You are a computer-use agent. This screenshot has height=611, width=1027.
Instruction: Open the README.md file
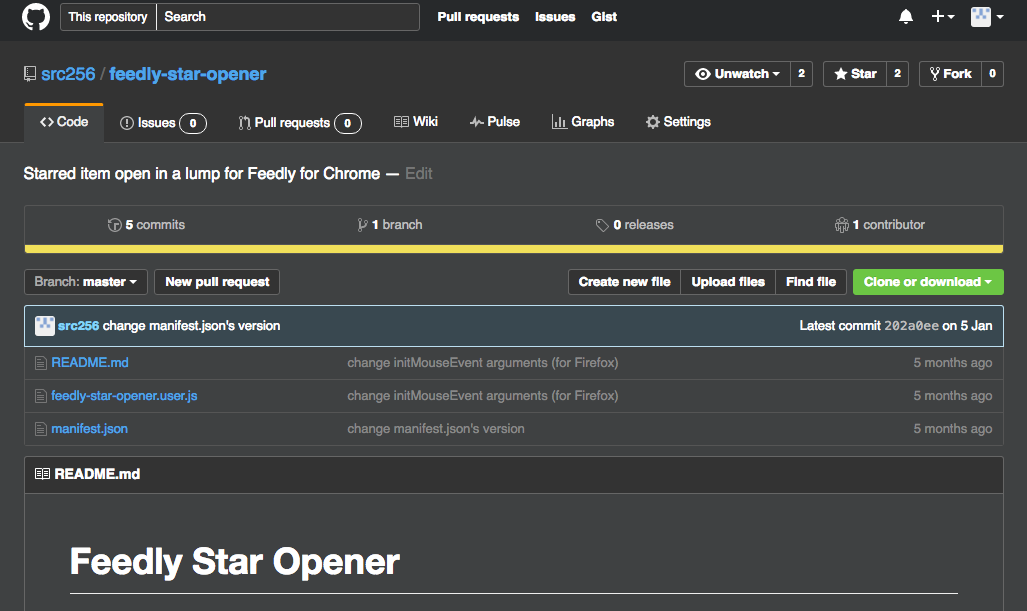point(90,363)
